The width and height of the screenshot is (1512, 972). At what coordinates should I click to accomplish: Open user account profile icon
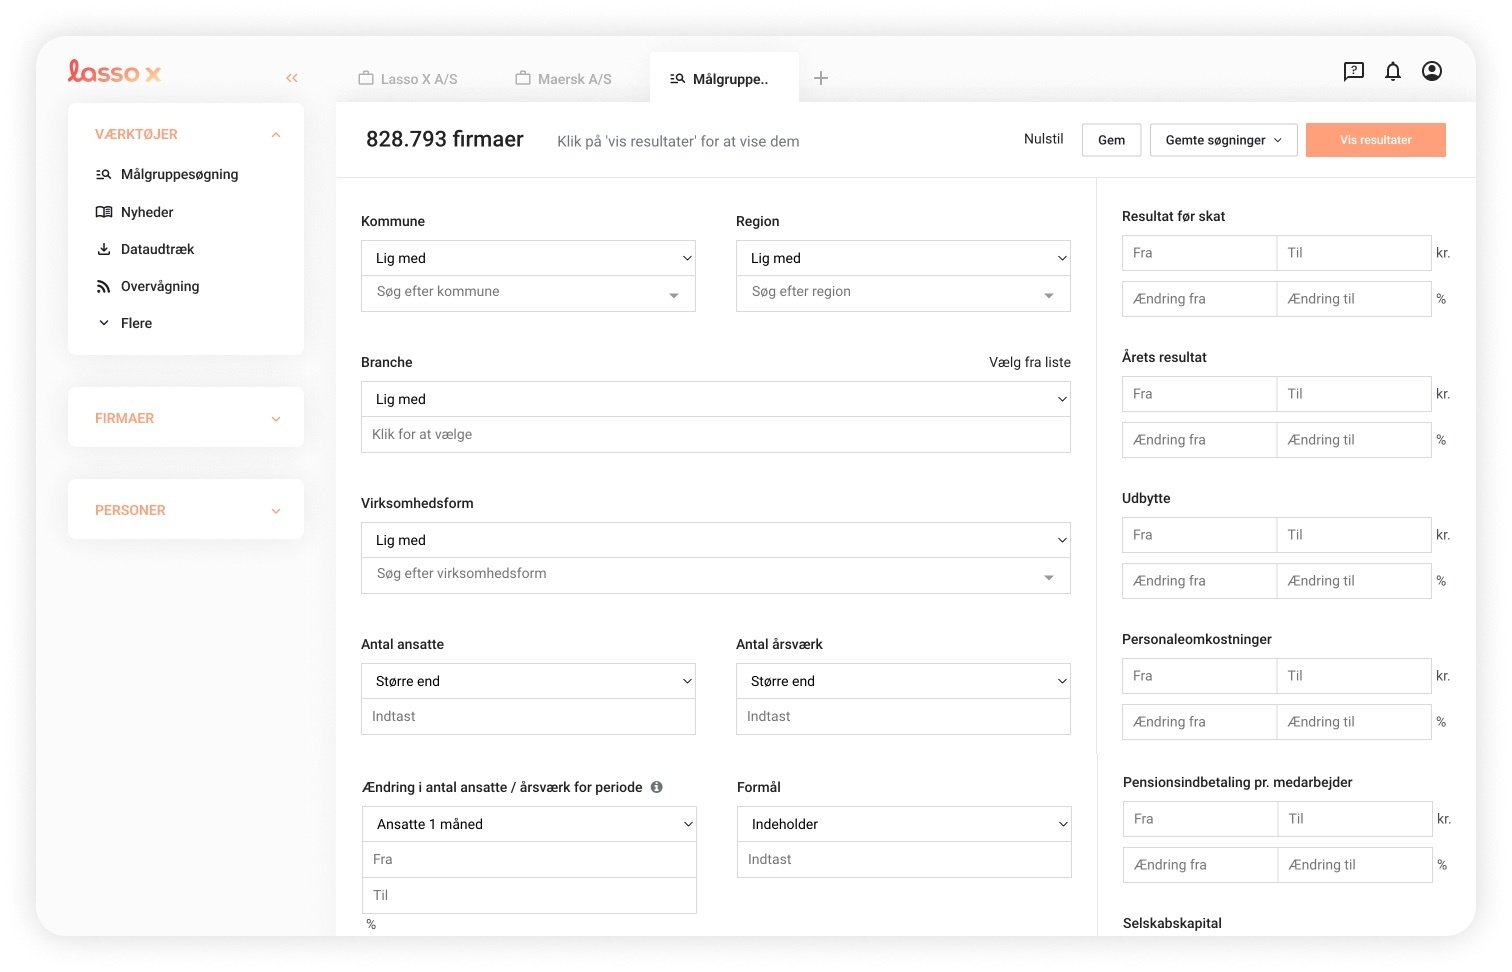1432,71
